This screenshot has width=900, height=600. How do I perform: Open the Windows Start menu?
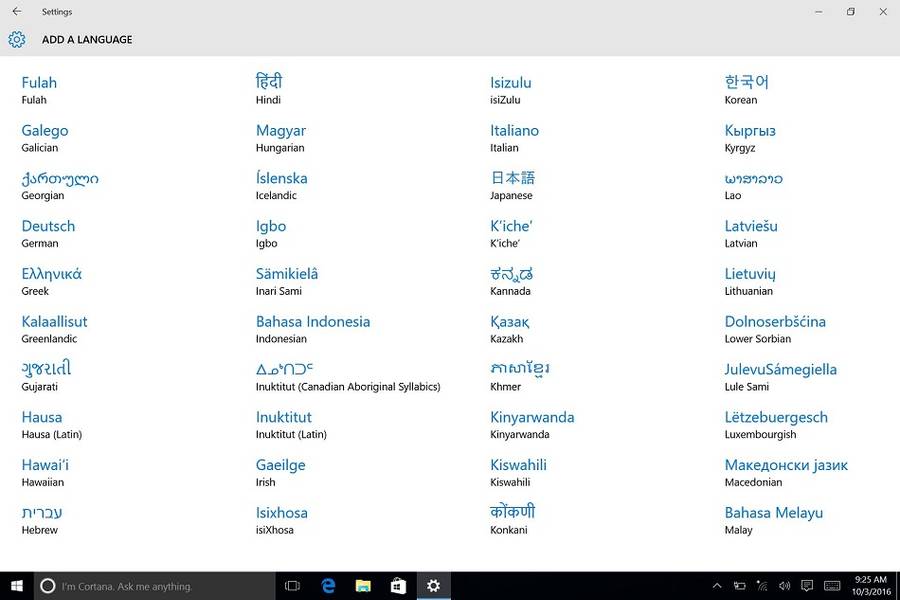point(17,586)
